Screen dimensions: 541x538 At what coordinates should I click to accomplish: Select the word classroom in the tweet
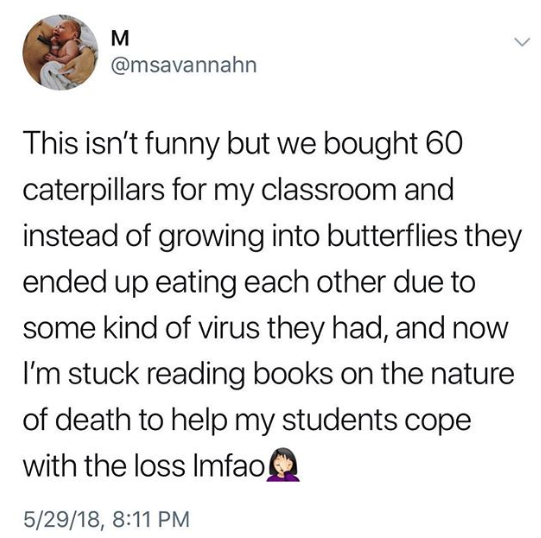pyautogui.click(x=328, y=190)
